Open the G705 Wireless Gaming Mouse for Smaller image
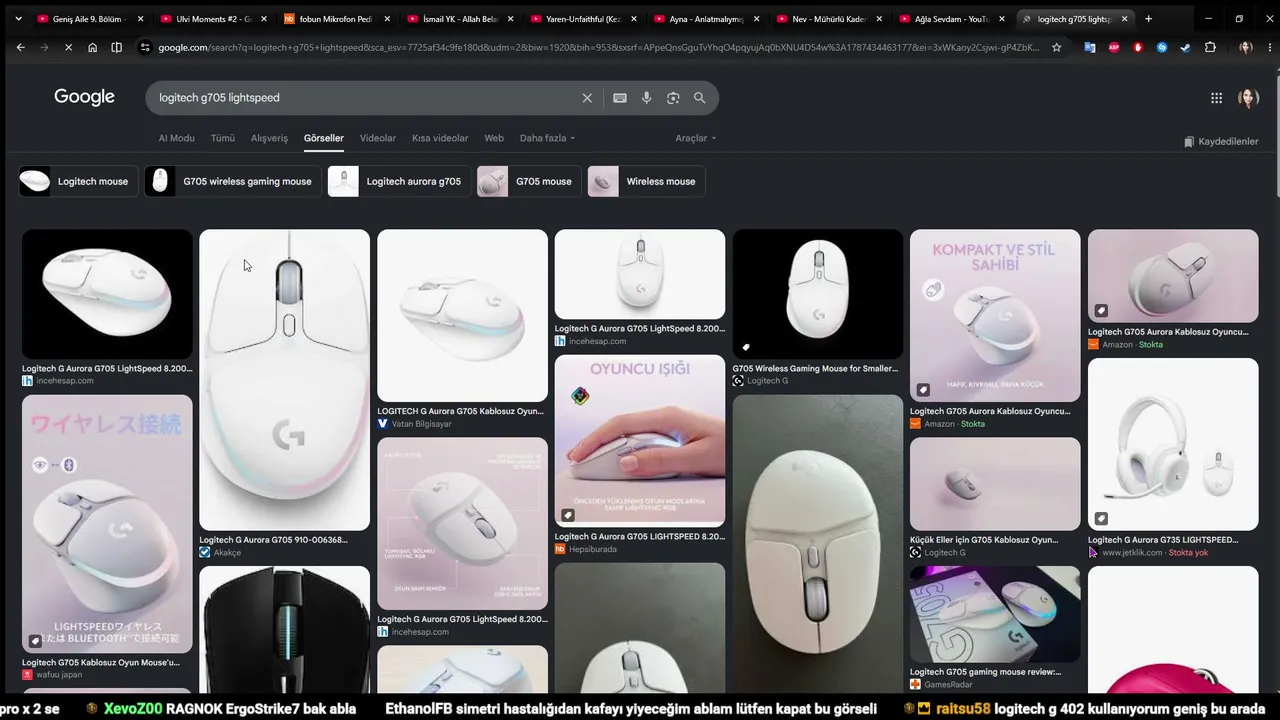Image resolution: width=1280 pixels, height=720 pixels. 817,294
